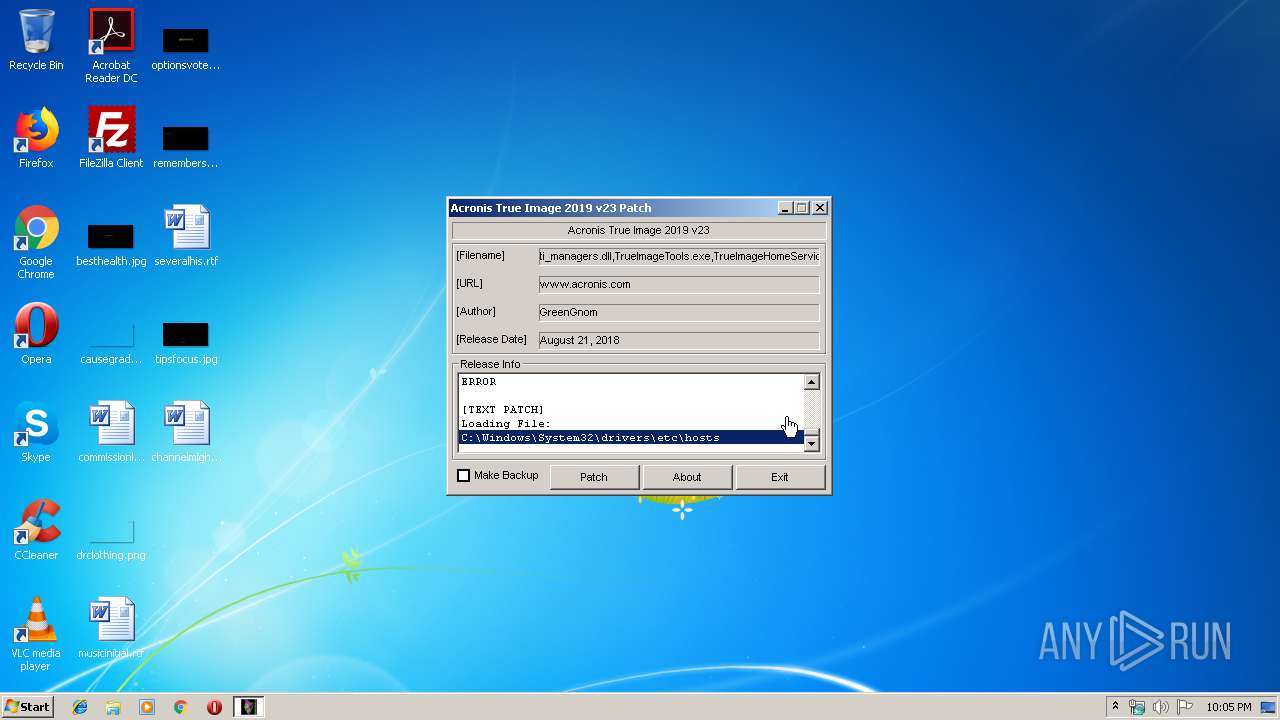Launch Skype desktop shortcut
Image resolution: width=1280 pixels, height=720 pixels.
coord(36,432)
